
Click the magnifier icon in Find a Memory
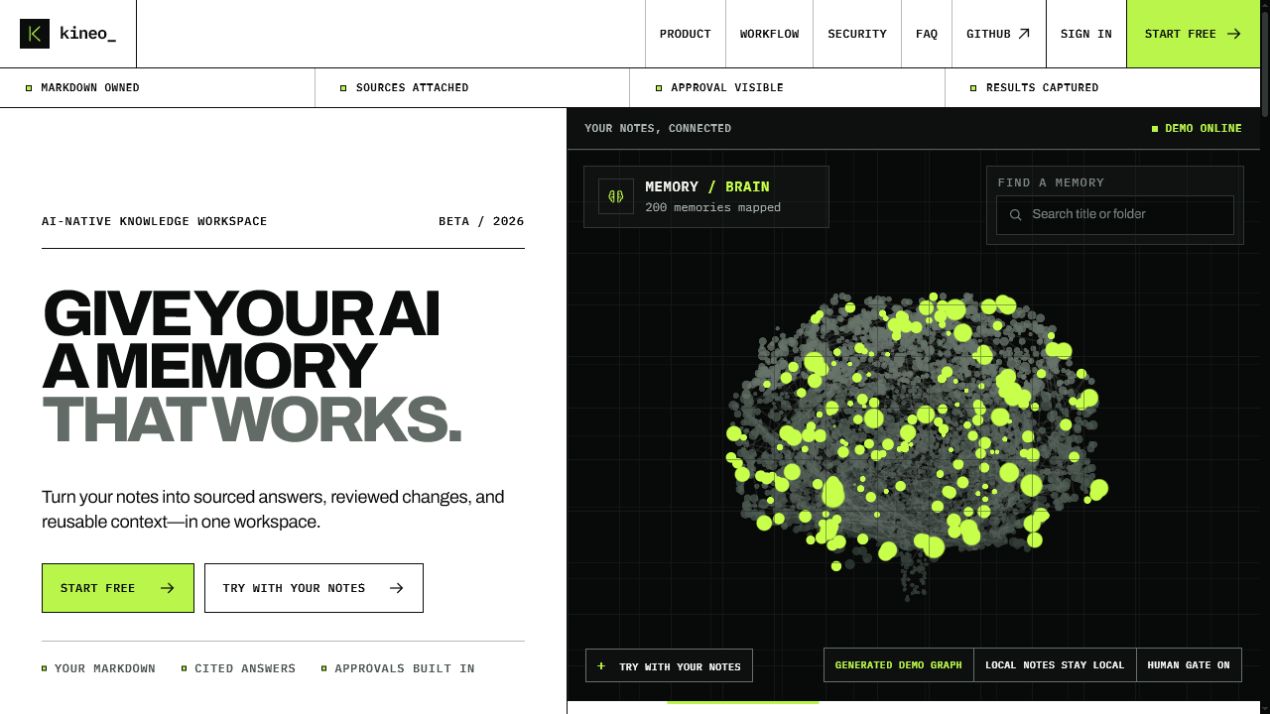(x=1016, y=215)
